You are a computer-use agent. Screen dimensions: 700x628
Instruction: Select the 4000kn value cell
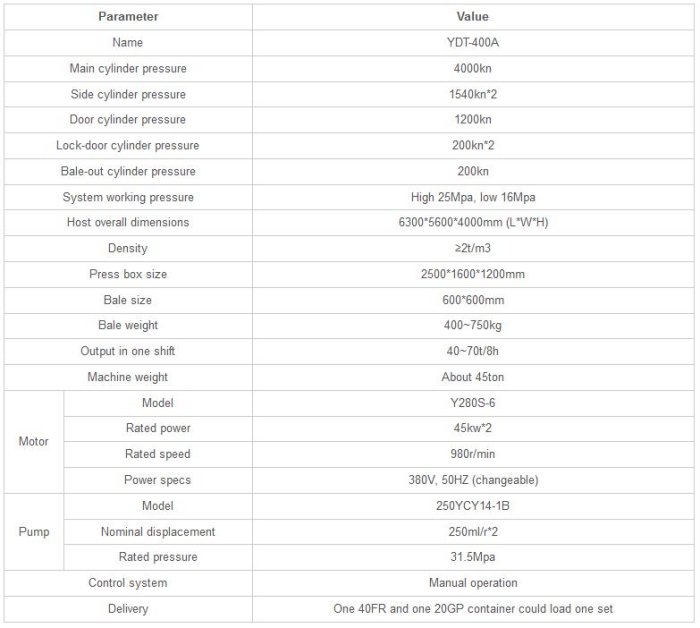pyautogui.click(x=473, y=69)
